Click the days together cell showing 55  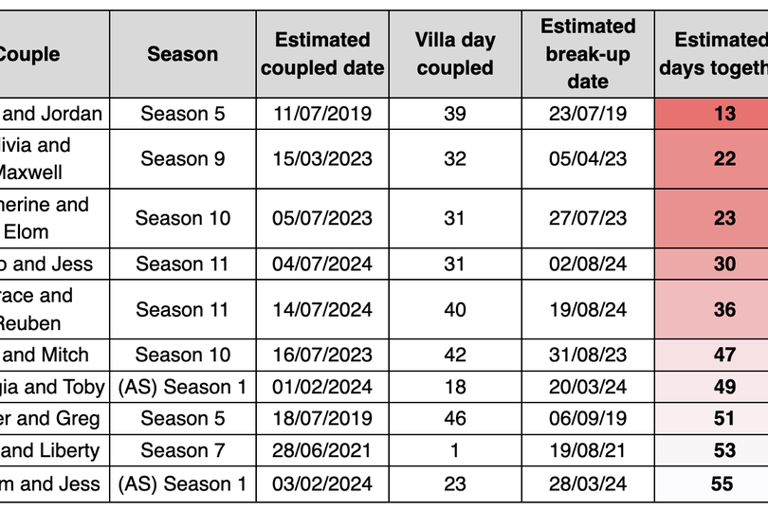[721, 484]
